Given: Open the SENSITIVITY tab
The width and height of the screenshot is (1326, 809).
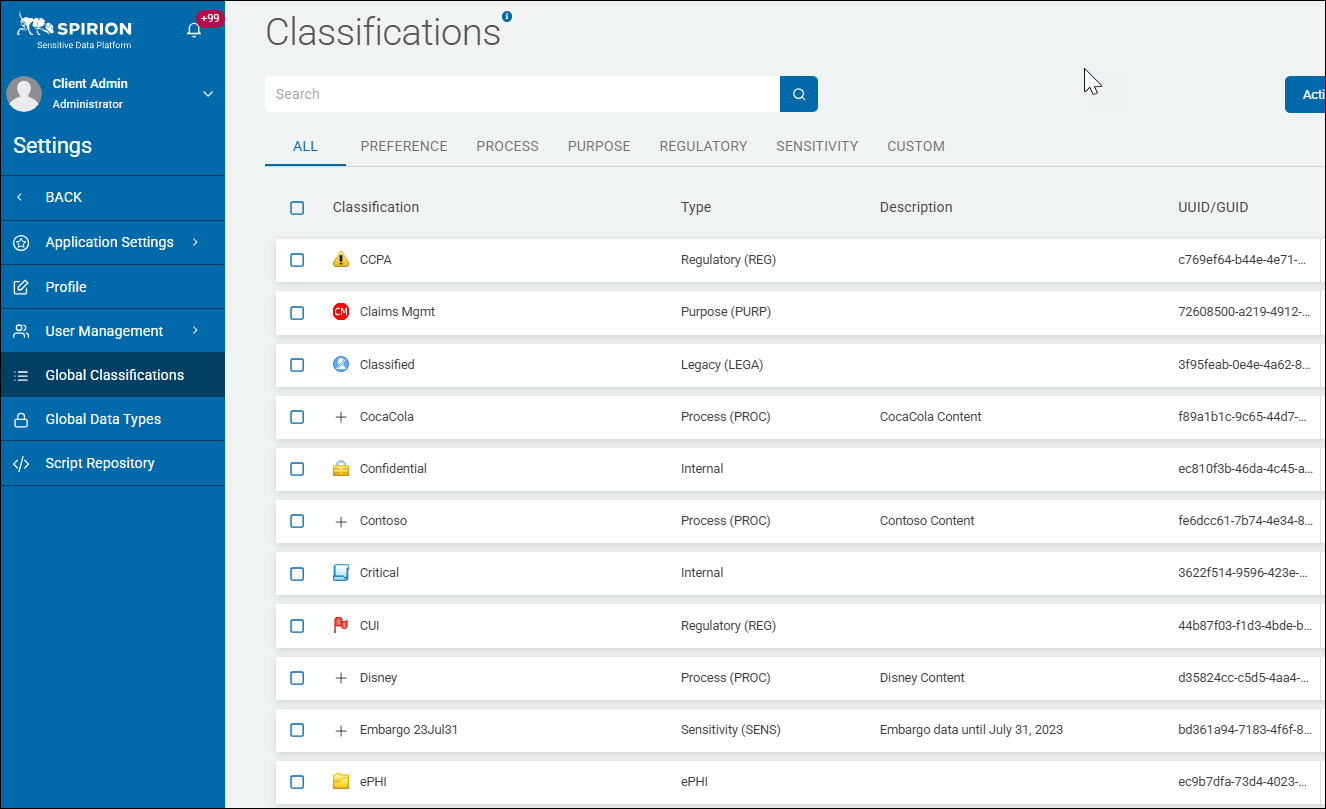Looking at the screenshot, I should point(817,146).
